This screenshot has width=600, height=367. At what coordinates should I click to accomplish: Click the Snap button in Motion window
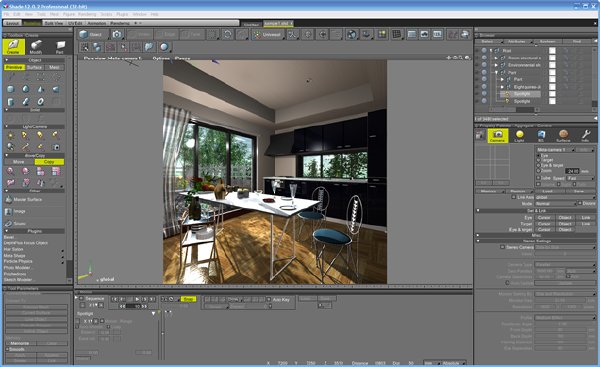point(188,299)
